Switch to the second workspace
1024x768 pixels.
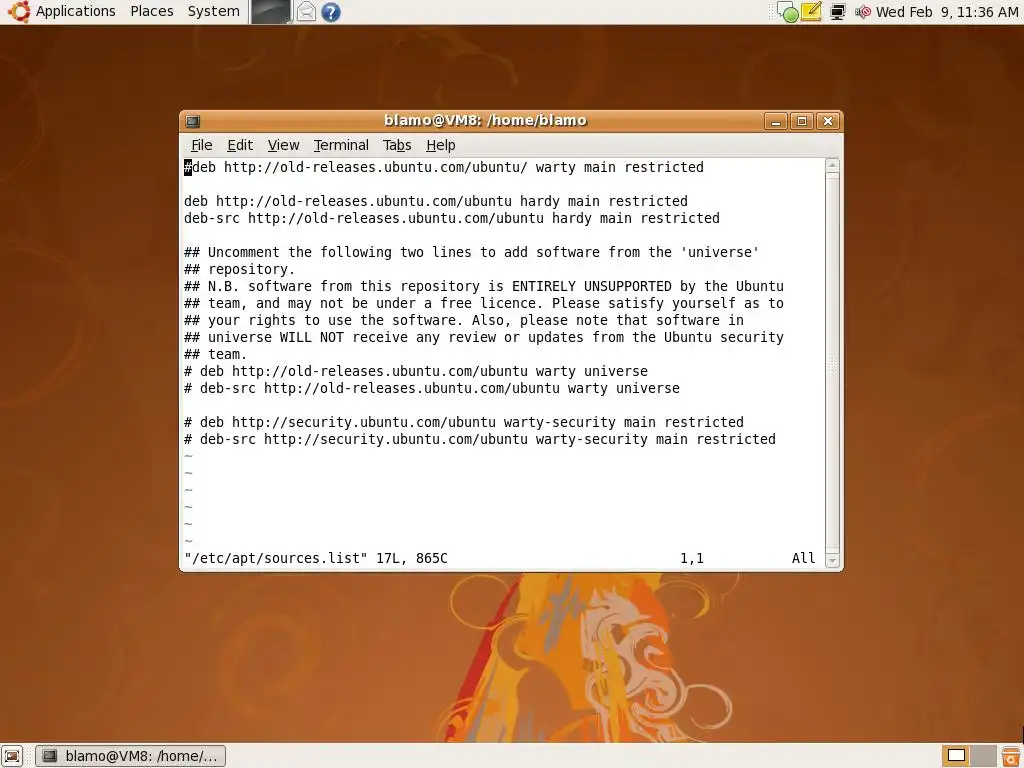coord(984,756)
